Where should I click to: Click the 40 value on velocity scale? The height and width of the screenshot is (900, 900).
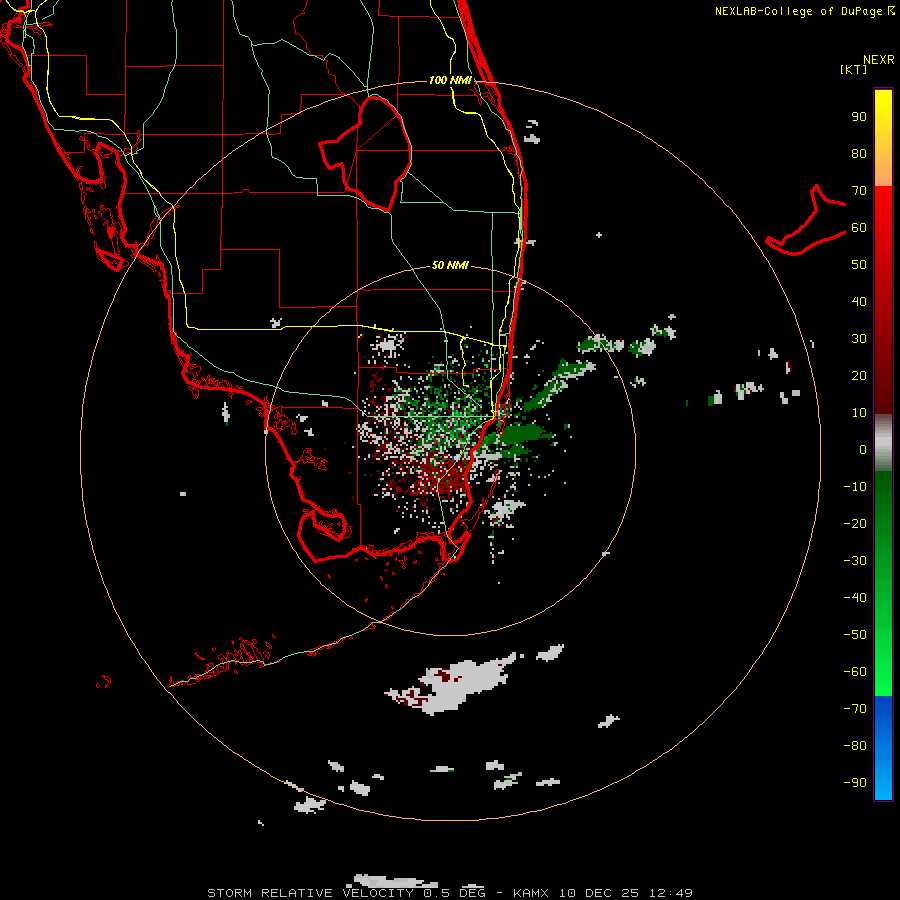point(859,301)
